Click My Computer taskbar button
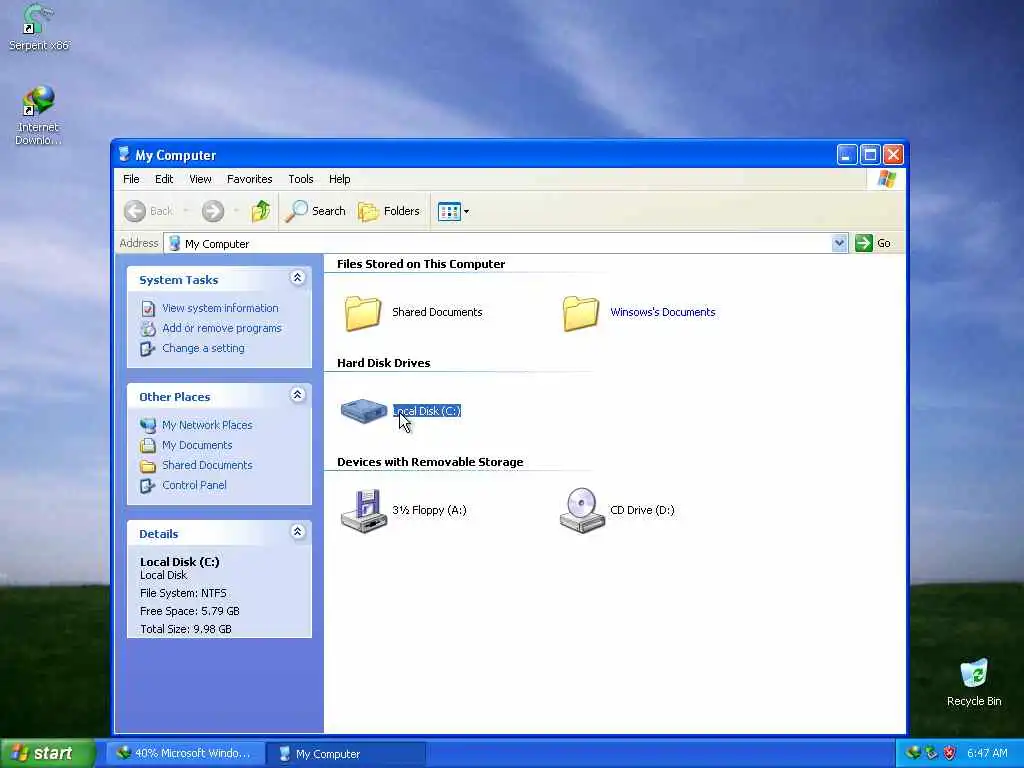The width and height of the screenshot is (1024, 768). tap(346, 754)
